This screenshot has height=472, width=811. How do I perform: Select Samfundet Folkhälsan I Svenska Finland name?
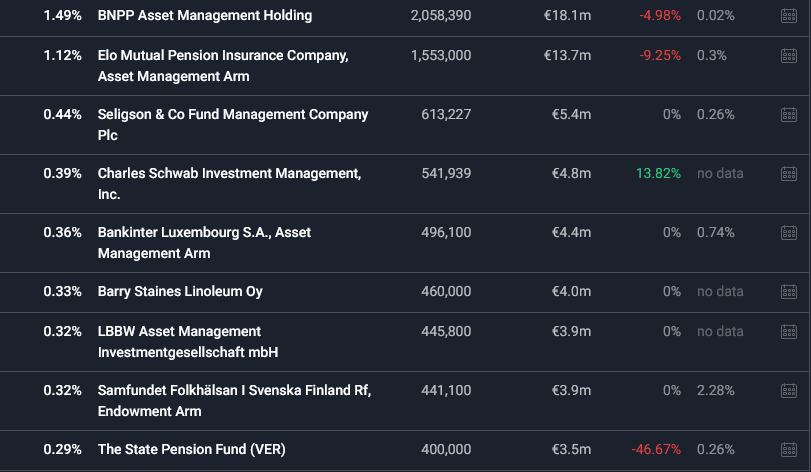click(234, 400)
